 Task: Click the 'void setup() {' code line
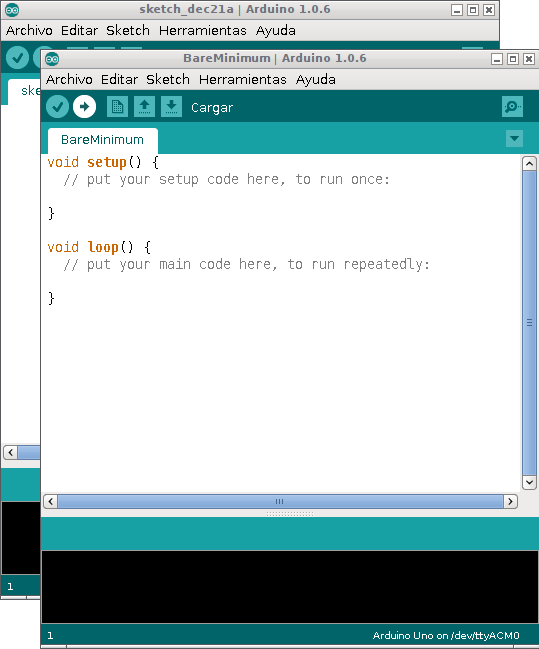(x=103, y=162)
